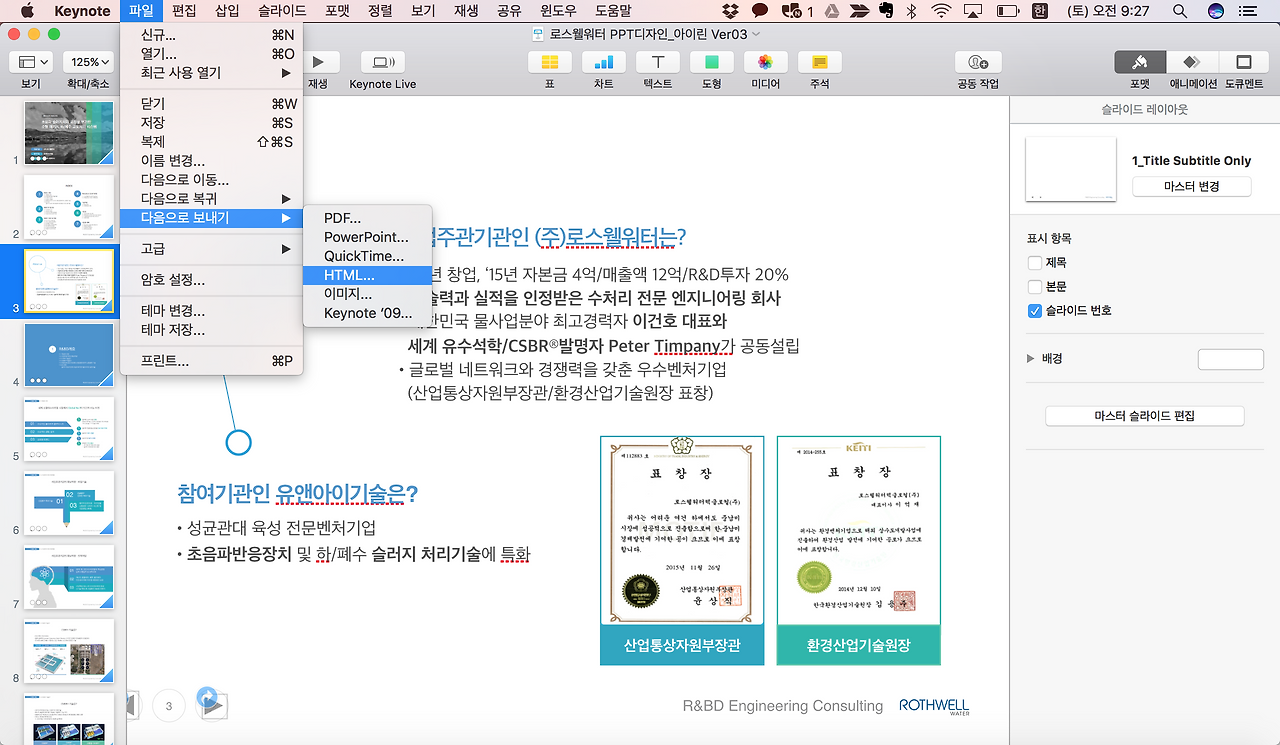Click the 마스터 변경 button
1280x745 pixels.
point(1191,186)
